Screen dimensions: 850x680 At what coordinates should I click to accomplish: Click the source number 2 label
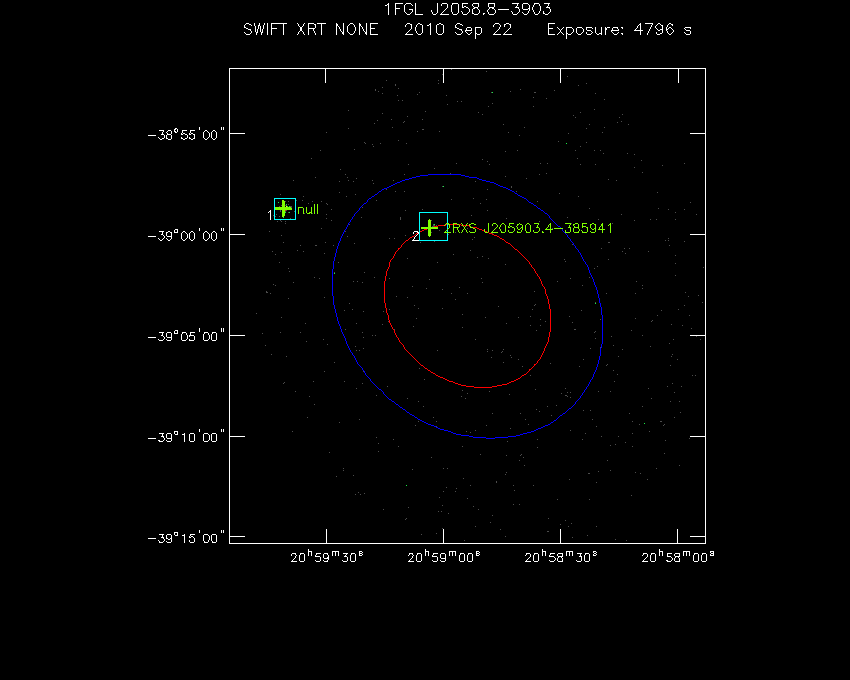(416, 236)
